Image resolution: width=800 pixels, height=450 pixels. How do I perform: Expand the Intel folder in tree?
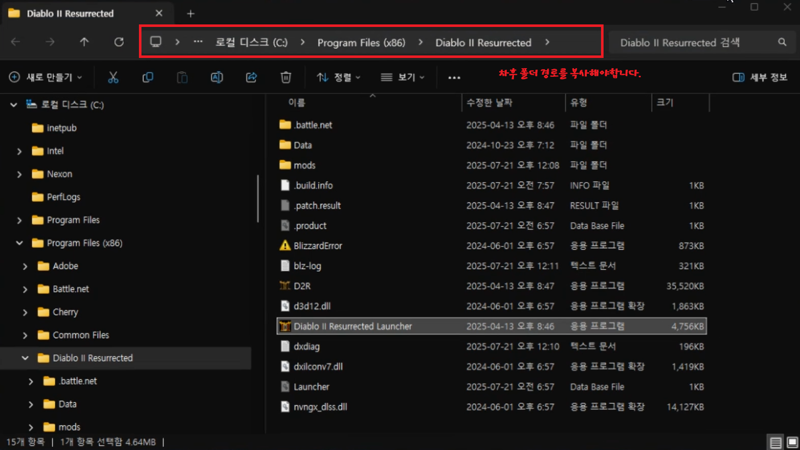[x=19, y=151]
